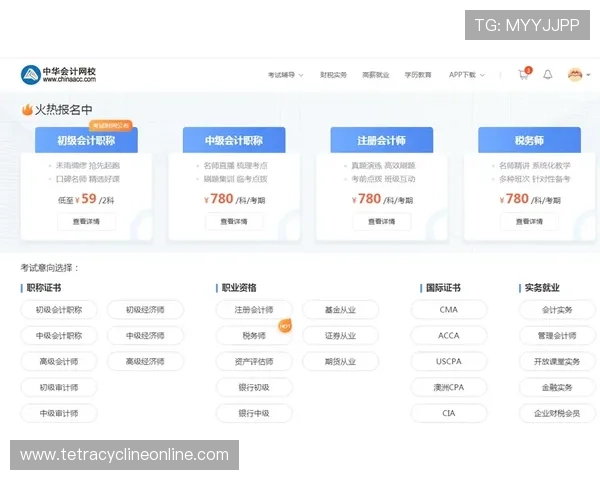Choose the 初级经济师 option
The width and height of the screenshot is (600, 480).
[145, 310]
